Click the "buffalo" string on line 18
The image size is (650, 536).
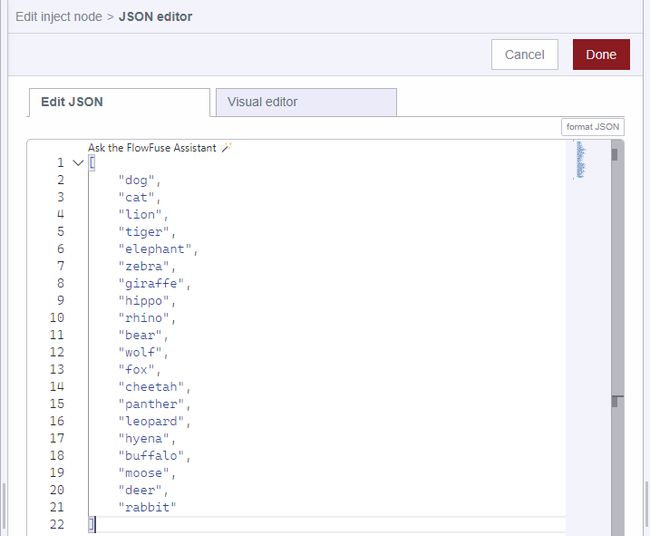click(151, 456)
